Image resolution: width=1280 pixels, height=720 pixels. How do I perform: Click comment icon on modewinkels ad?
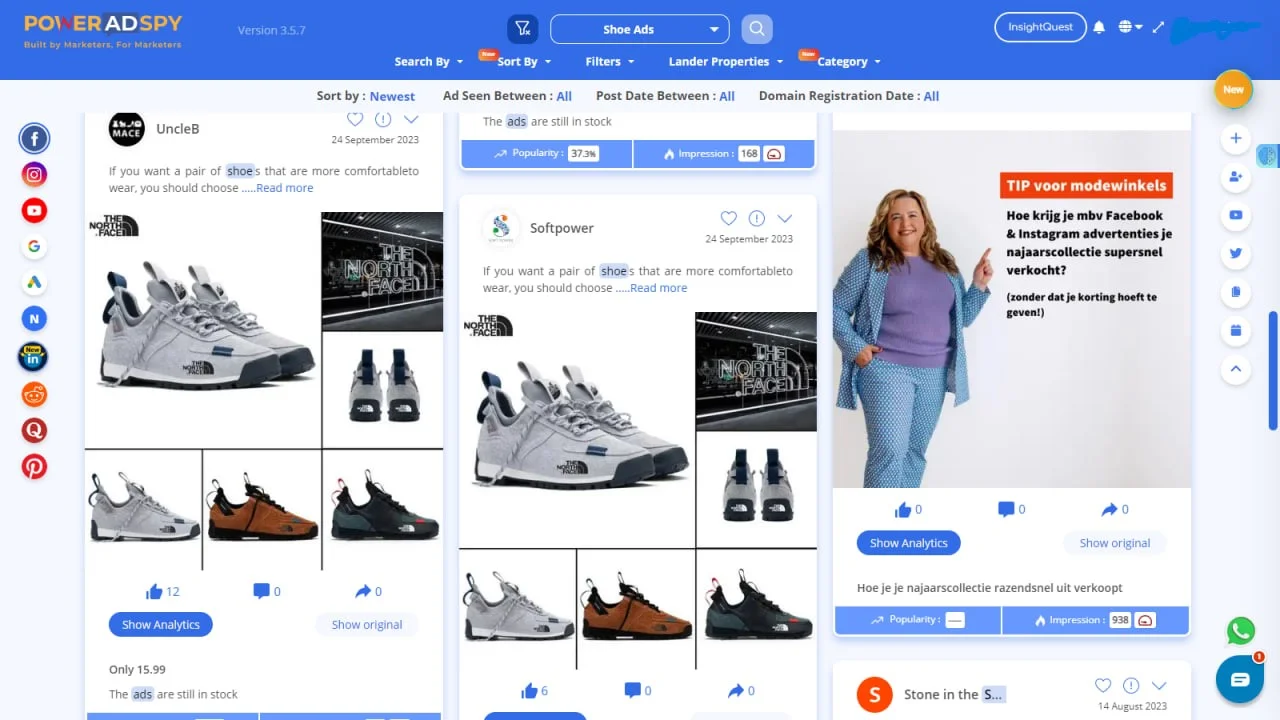click(x=1006, y=509)
